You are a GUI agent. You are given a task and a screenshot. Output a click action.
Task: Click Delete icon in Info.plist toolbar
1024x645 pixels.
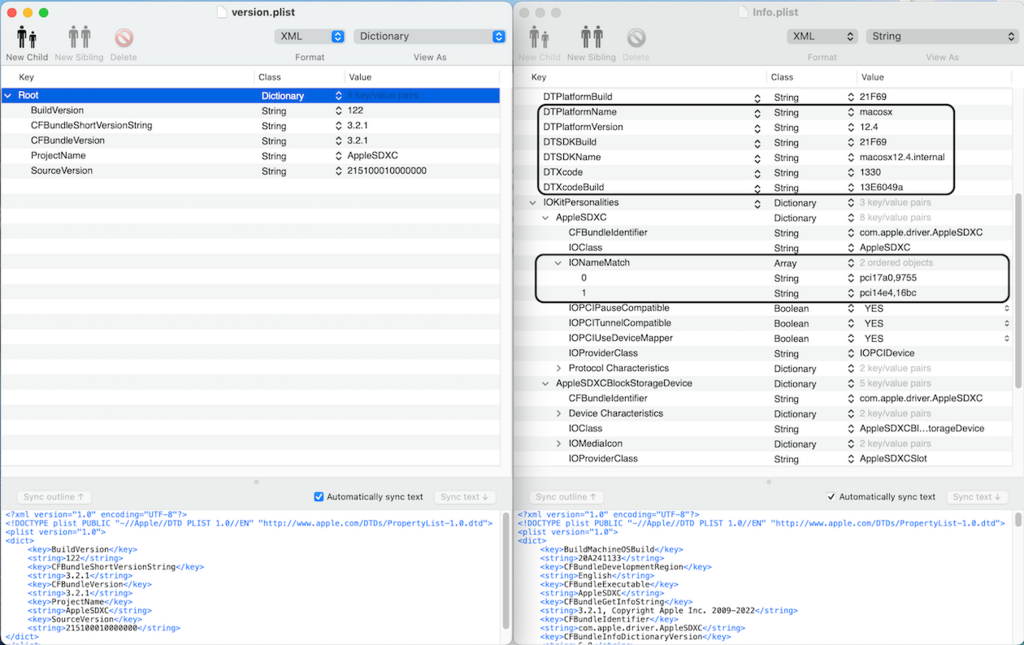[x=636, y=38]
